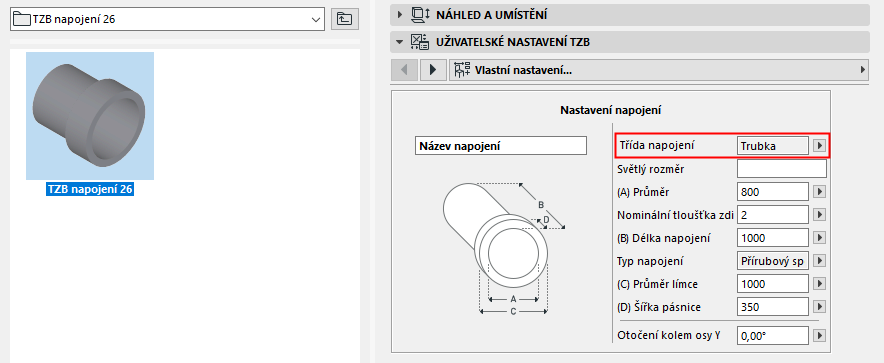Go to the previous settings page arrow
Viewport: 884px width, 363px height.
(x=404, y=70)
